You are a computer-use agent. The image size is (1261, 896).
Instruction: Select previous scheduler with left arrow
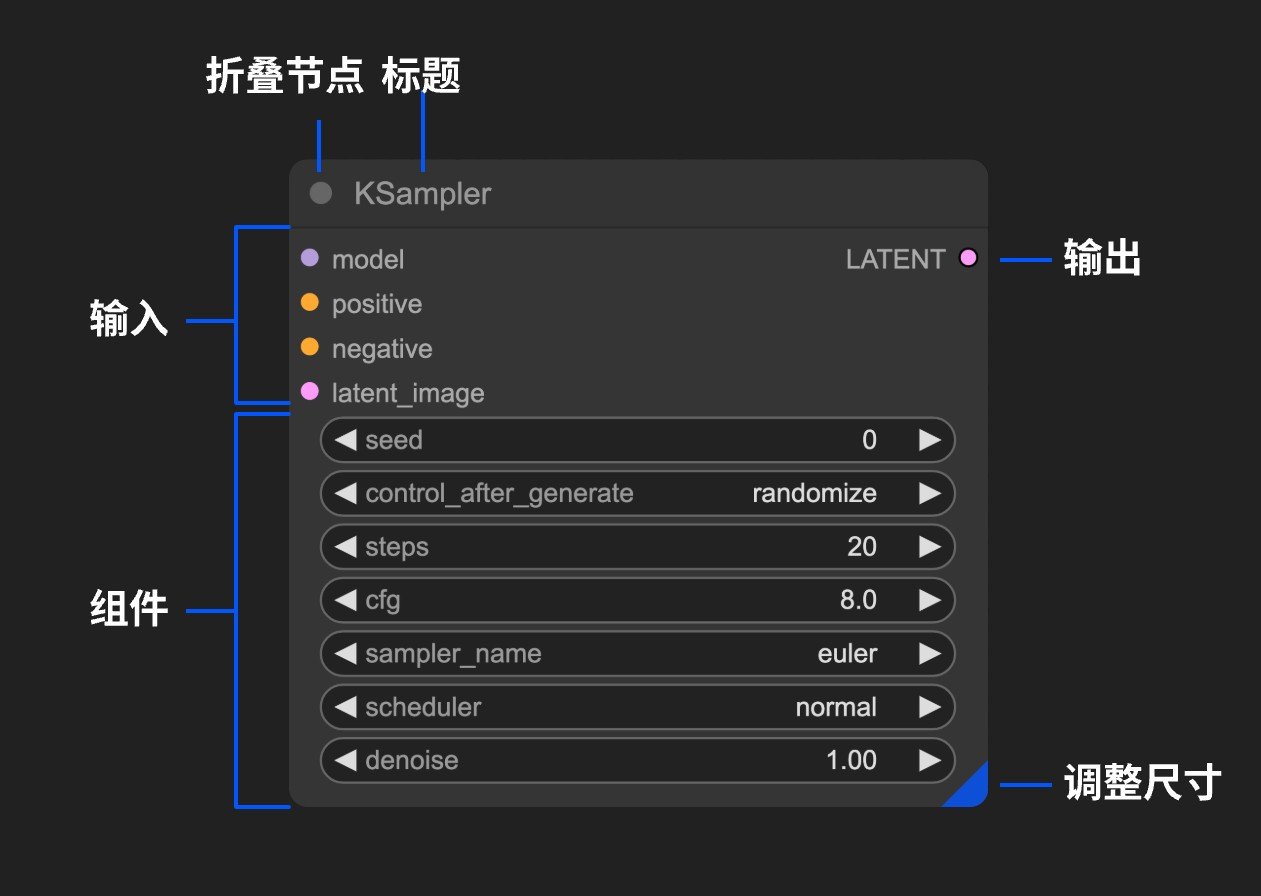coord(346,707)
